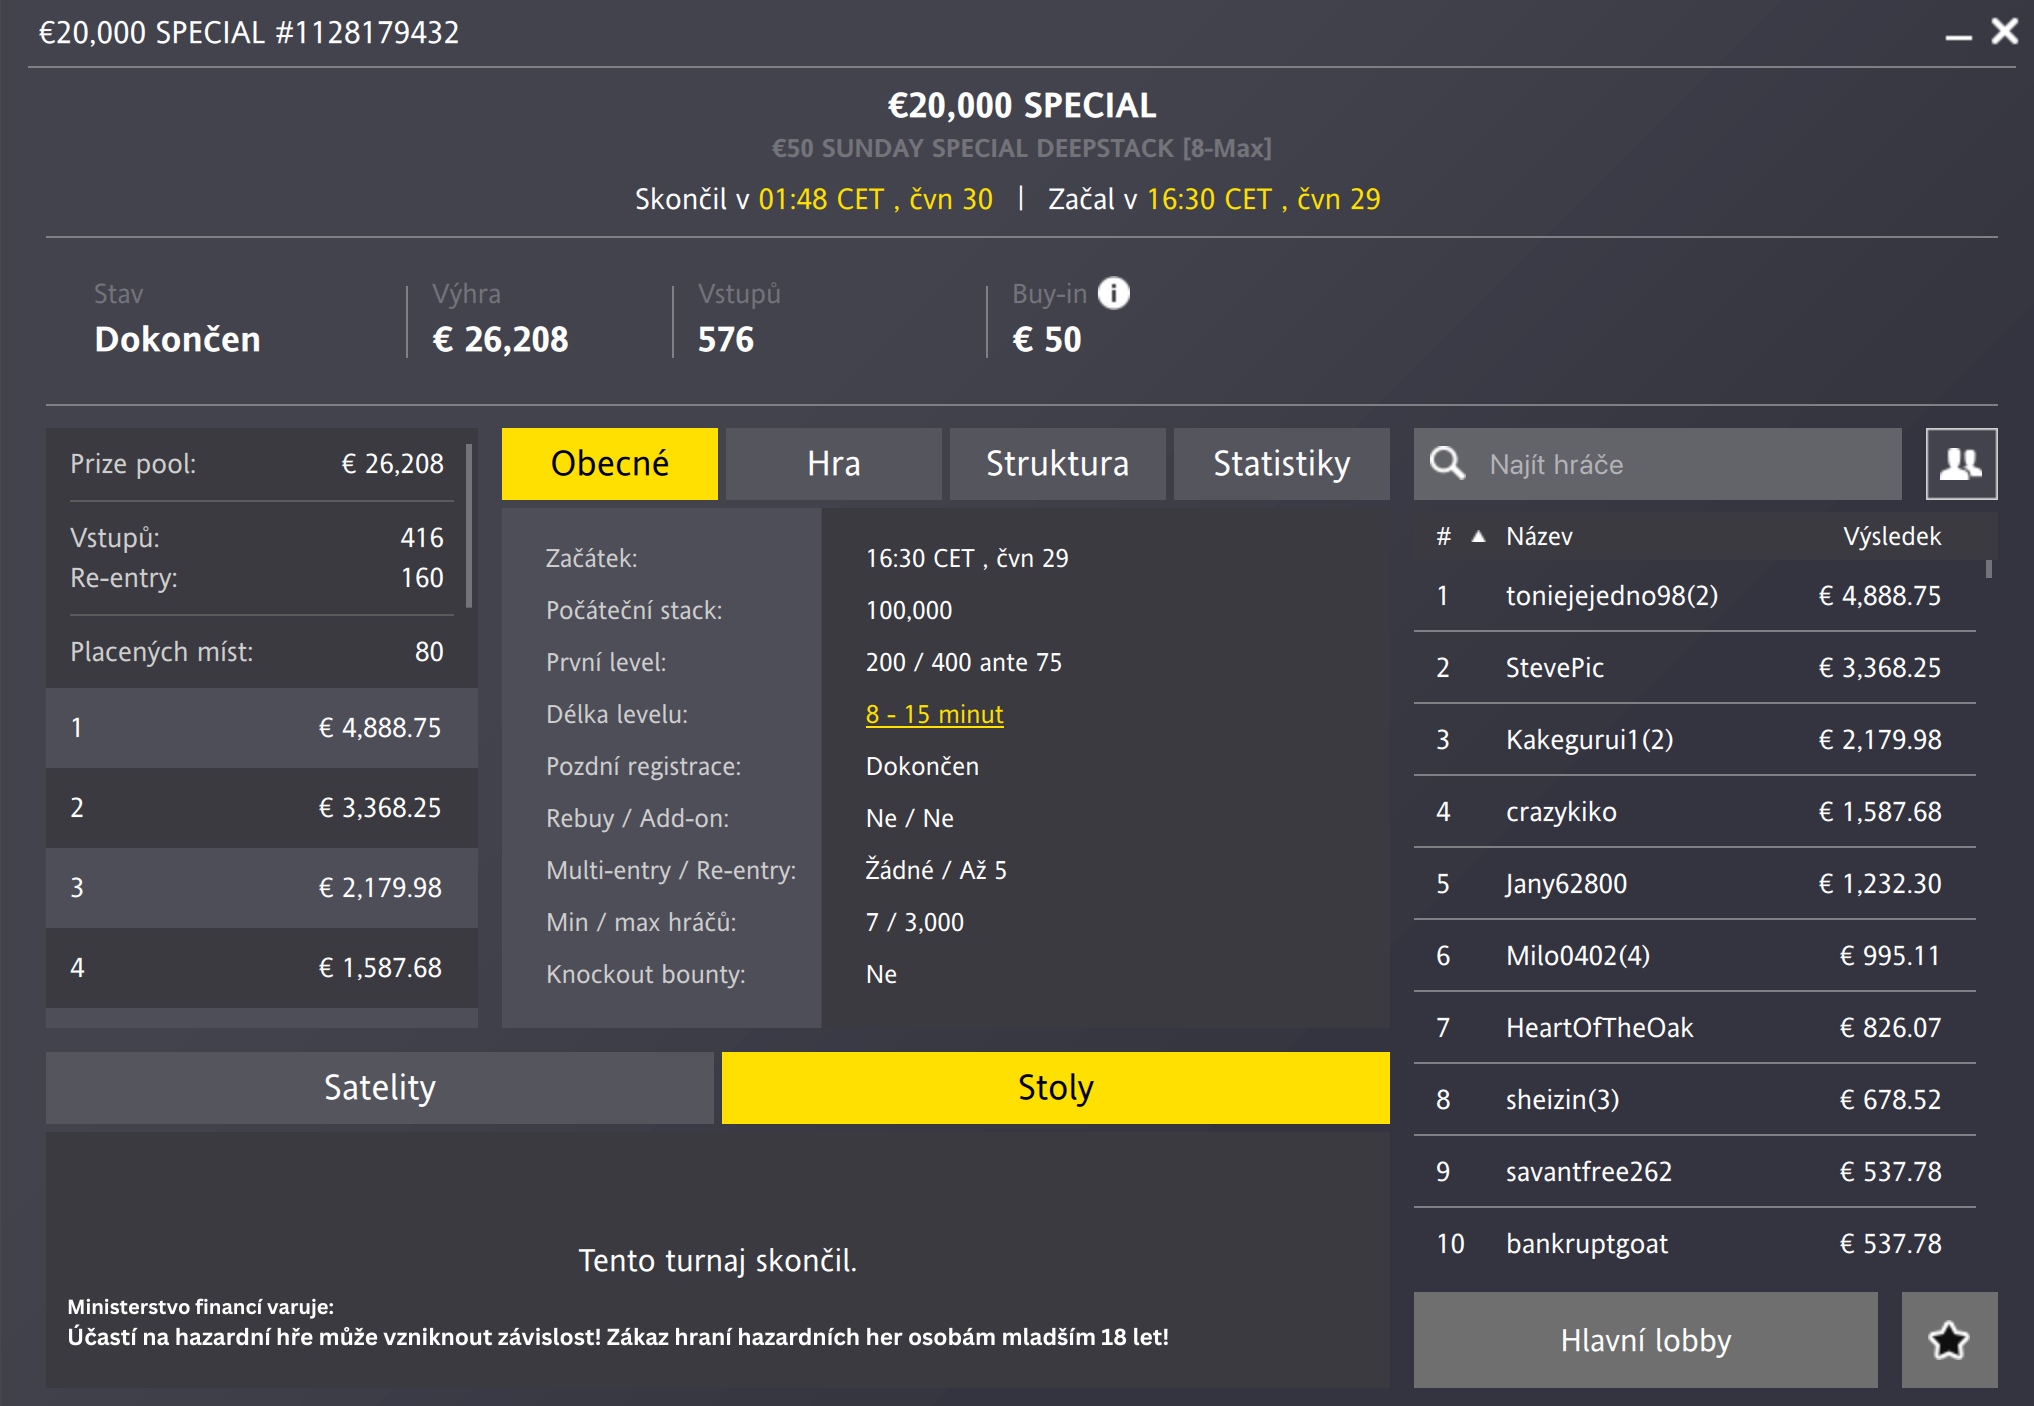Viewport: 2034px width, 1406px height.
Task: Open the Statistiky tab
Action: tap(1281, 464)
